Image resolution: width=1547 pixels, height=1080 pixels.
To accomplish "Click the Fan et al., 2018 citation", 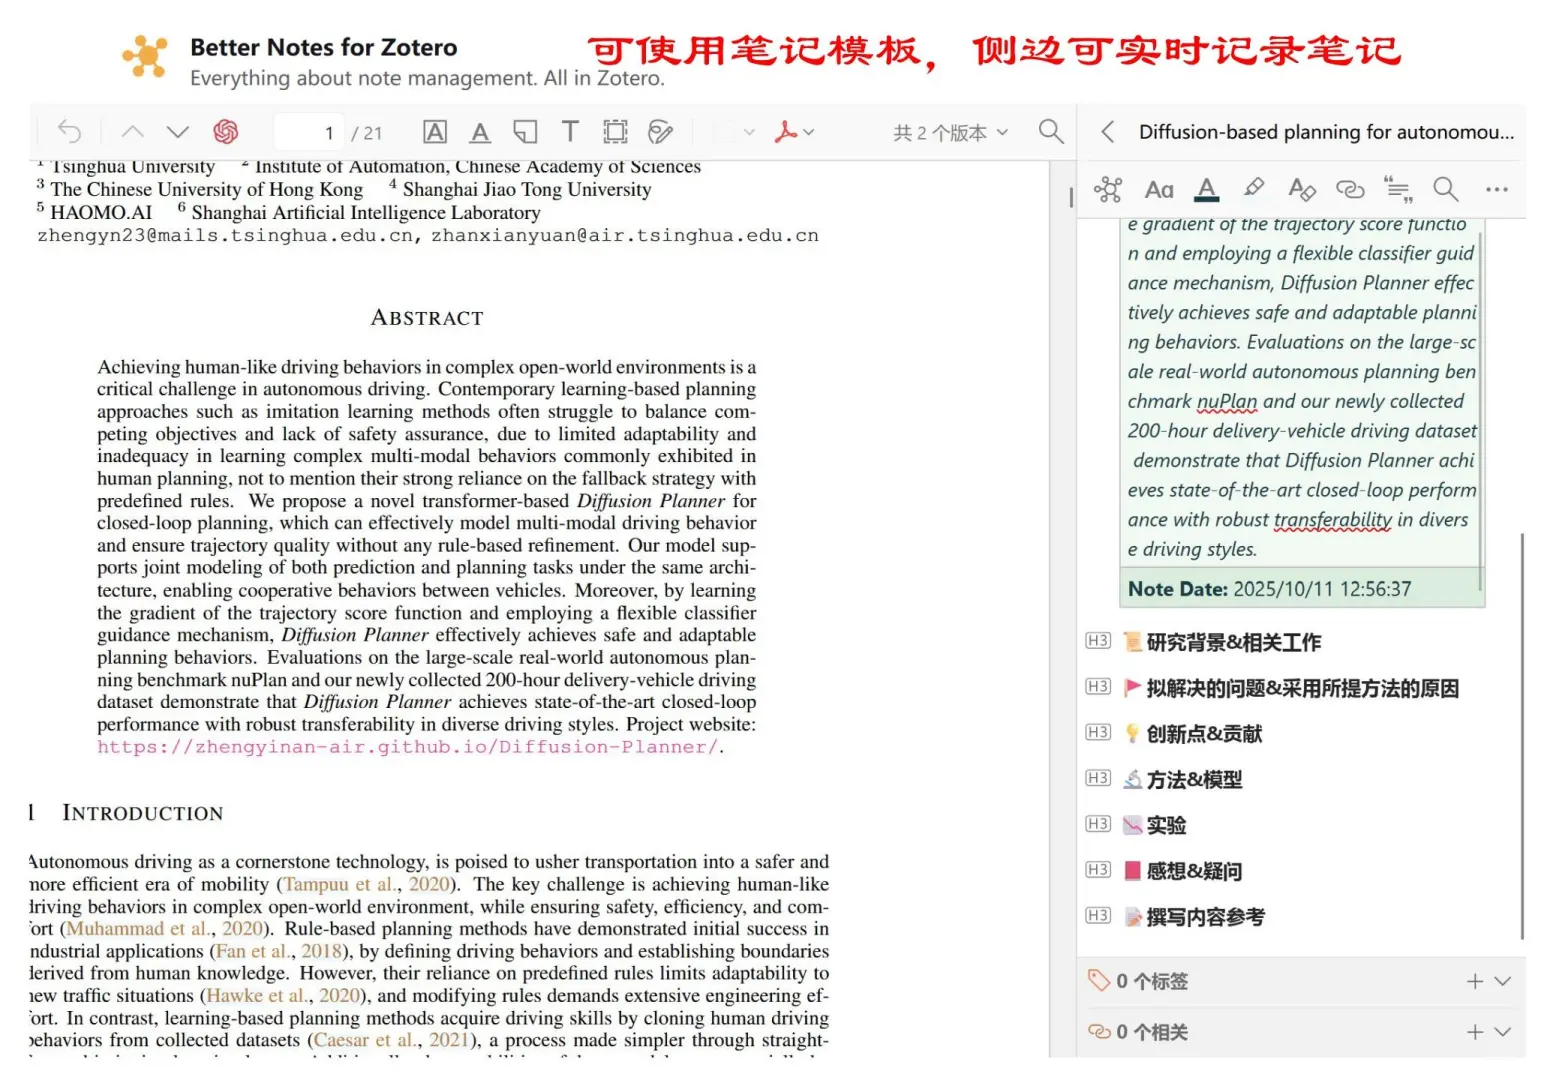I will (x=279, y=951).
